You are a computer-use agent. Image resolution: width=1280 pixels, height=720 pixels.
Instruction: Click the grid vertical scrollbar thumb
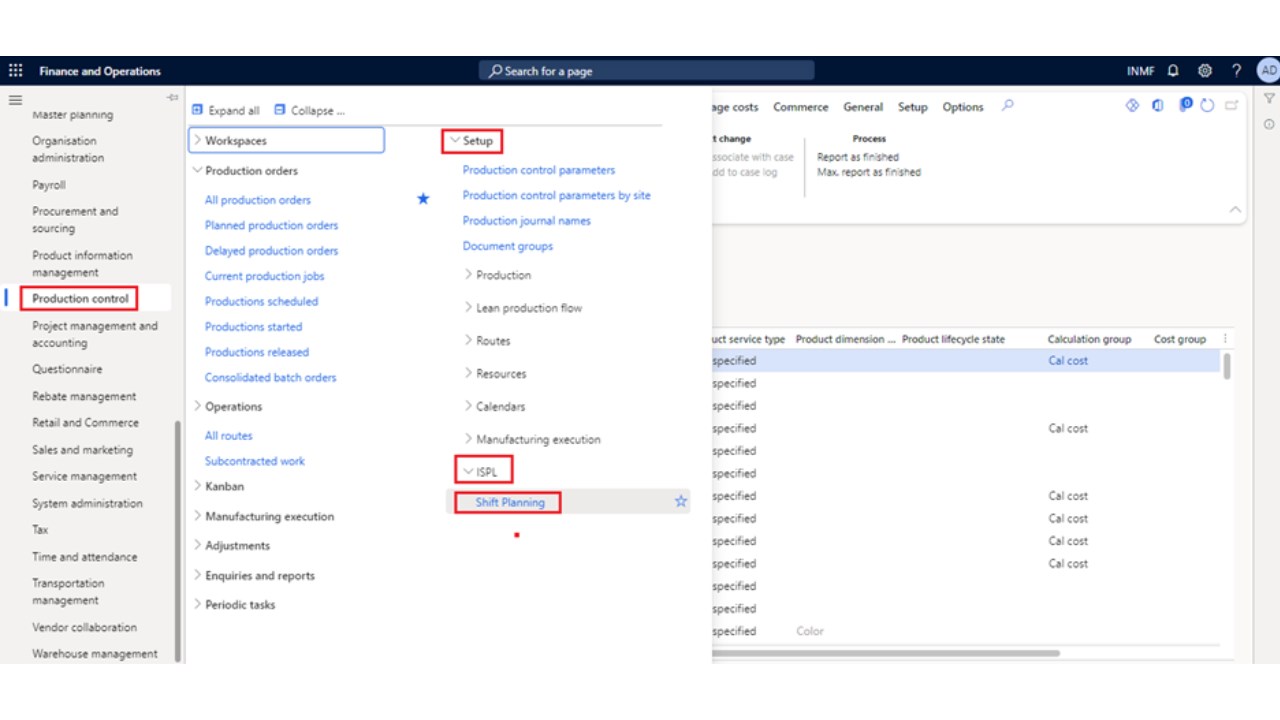(x=1227, y=365)
